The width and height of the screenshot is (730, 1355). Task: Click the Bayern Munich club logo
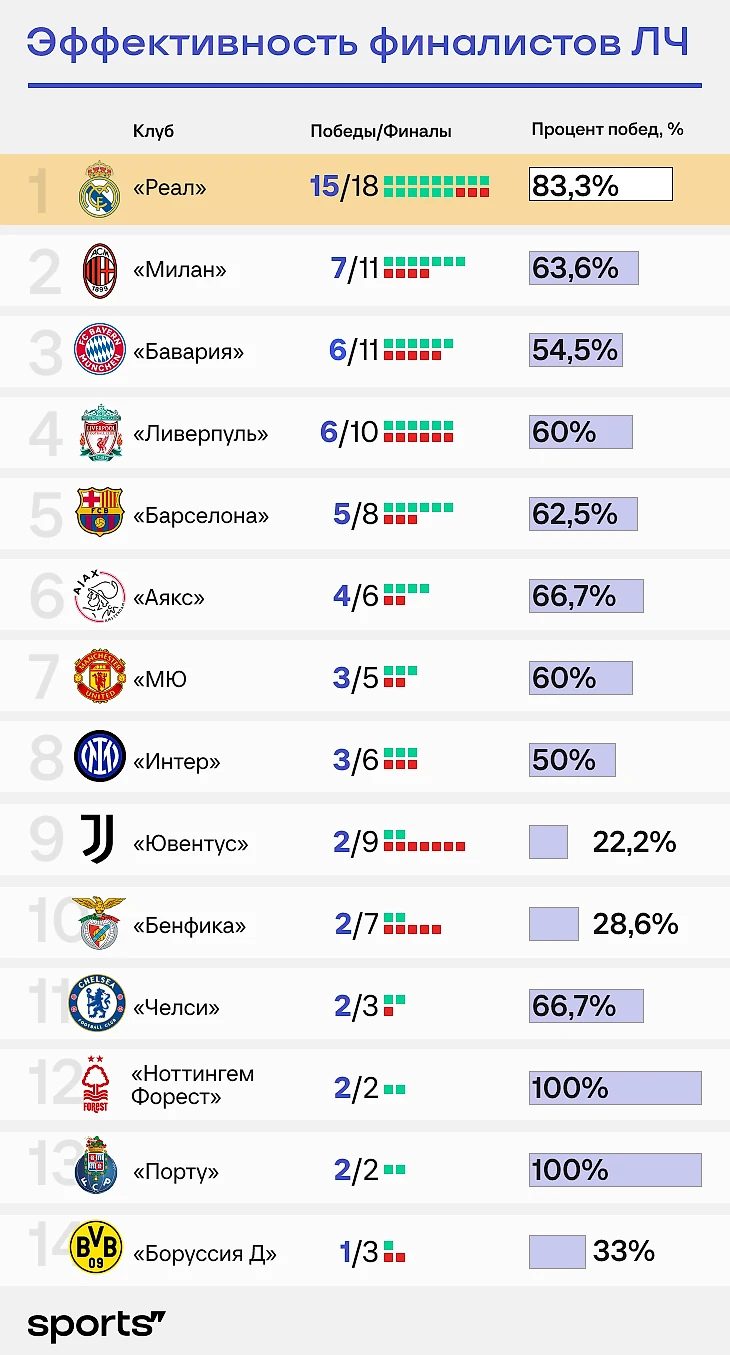(100, 351)
